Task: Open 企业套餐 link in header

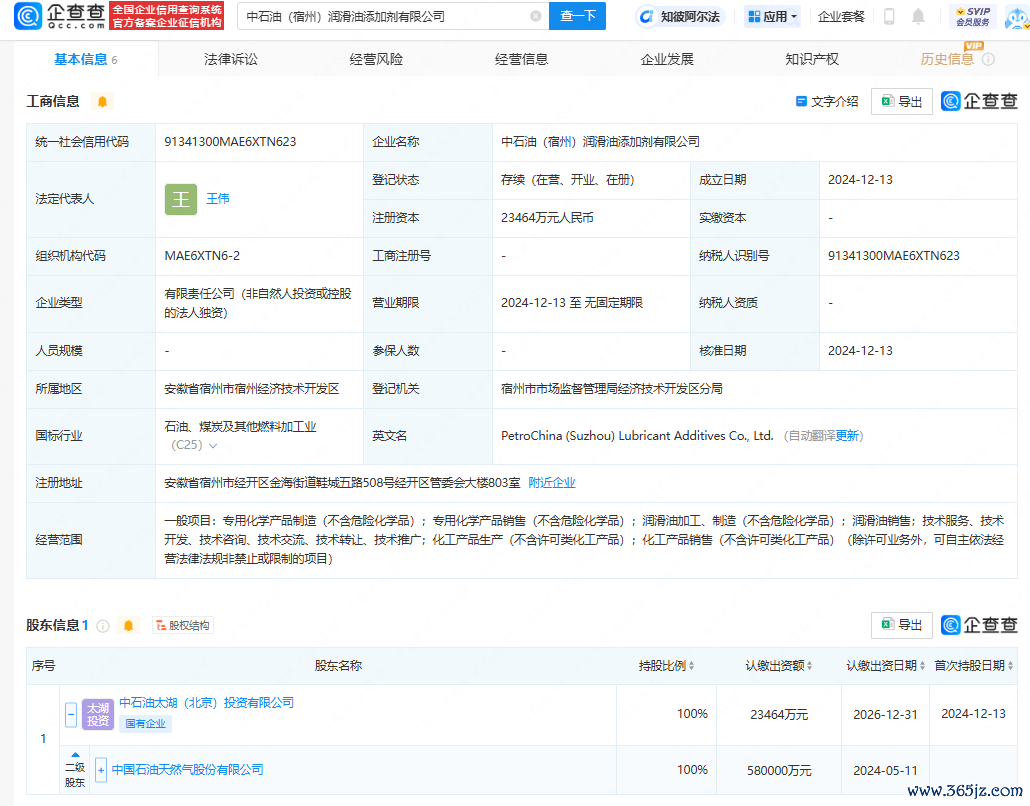Action: click(x=841, y=16)
